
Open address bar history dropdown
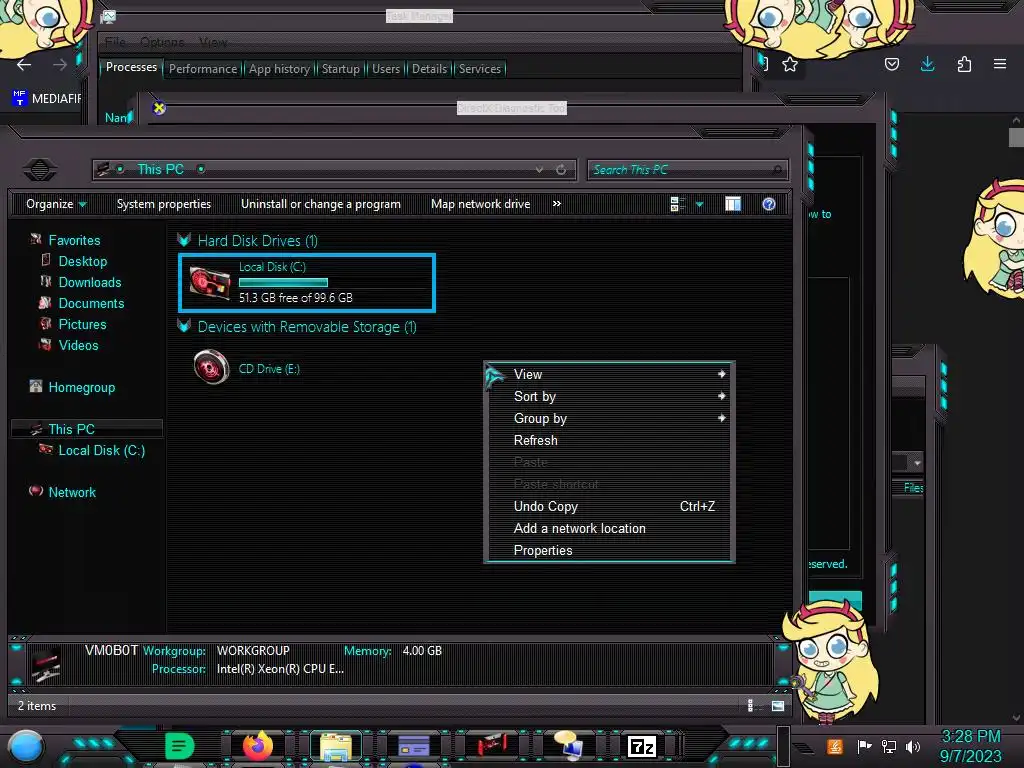point(539,170)
